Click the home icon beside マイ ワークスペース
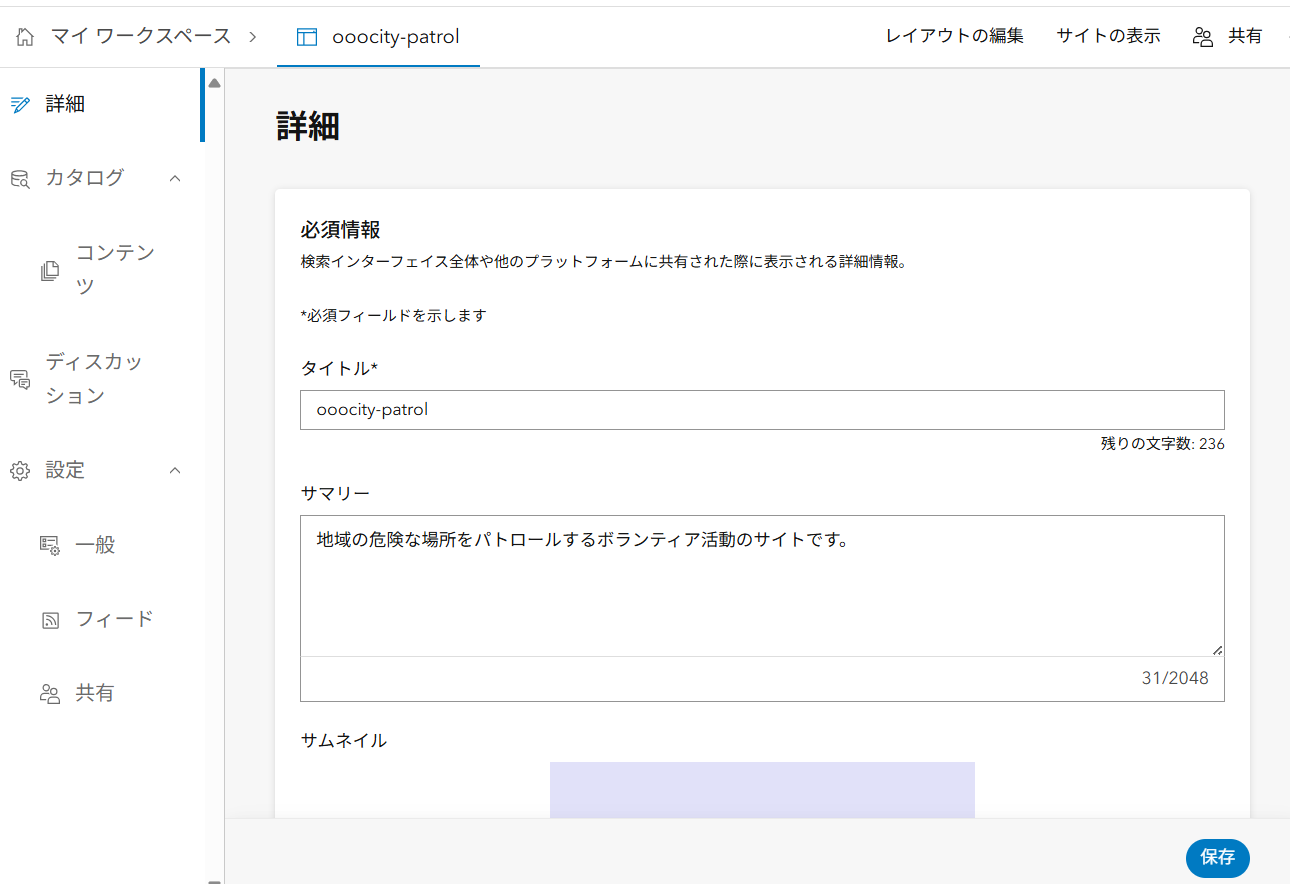 coord(25,37)
